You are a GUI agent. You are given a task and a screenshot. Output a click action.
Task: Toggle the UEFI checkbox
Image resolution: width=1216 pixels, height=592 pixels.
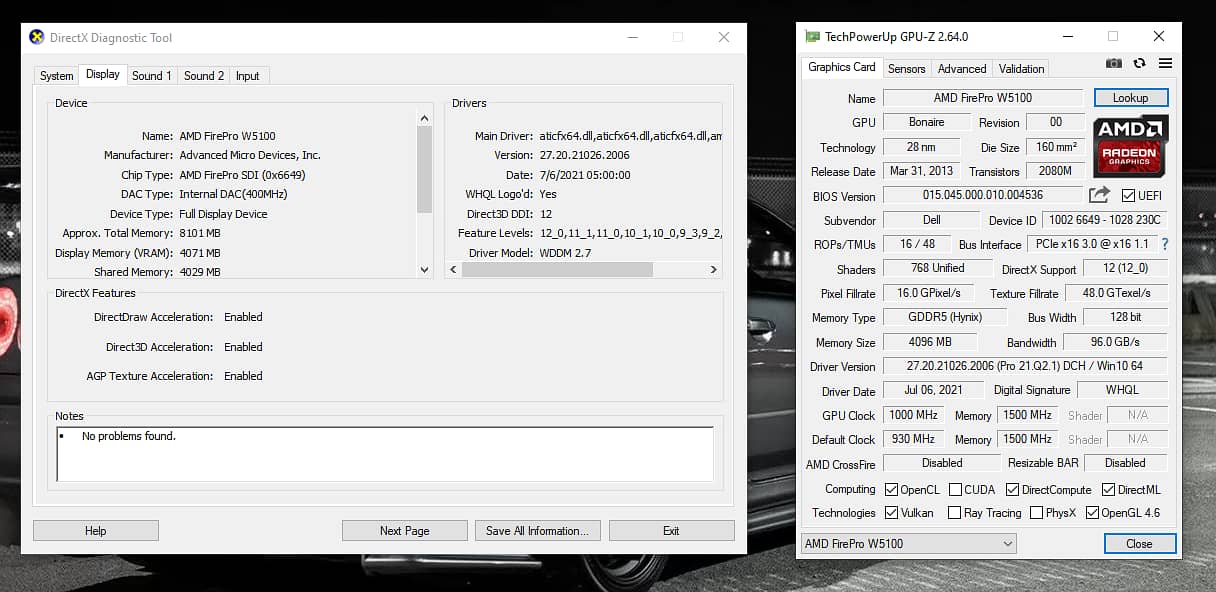(1128, 196)
